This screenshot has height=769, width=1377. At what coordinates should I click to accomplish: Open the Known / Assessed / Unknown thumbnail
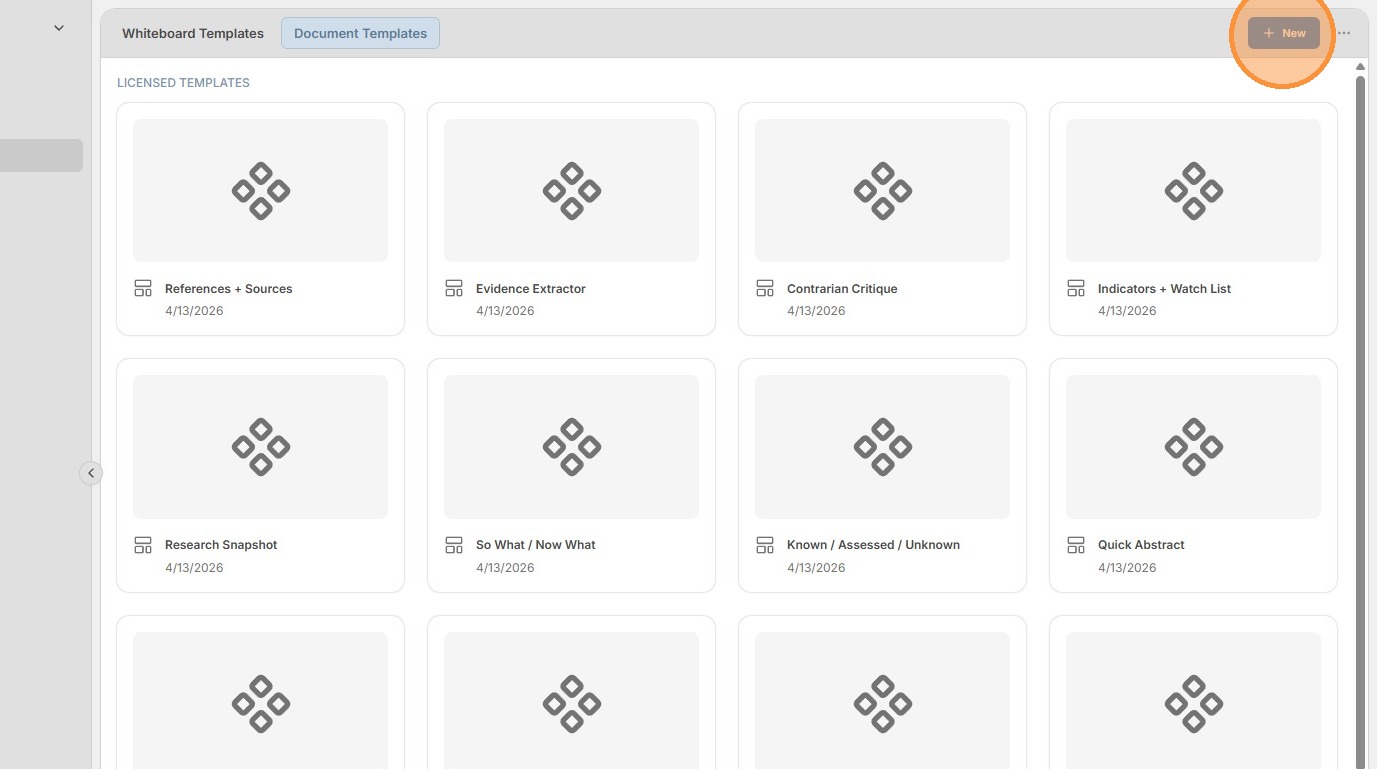point(882,447)
